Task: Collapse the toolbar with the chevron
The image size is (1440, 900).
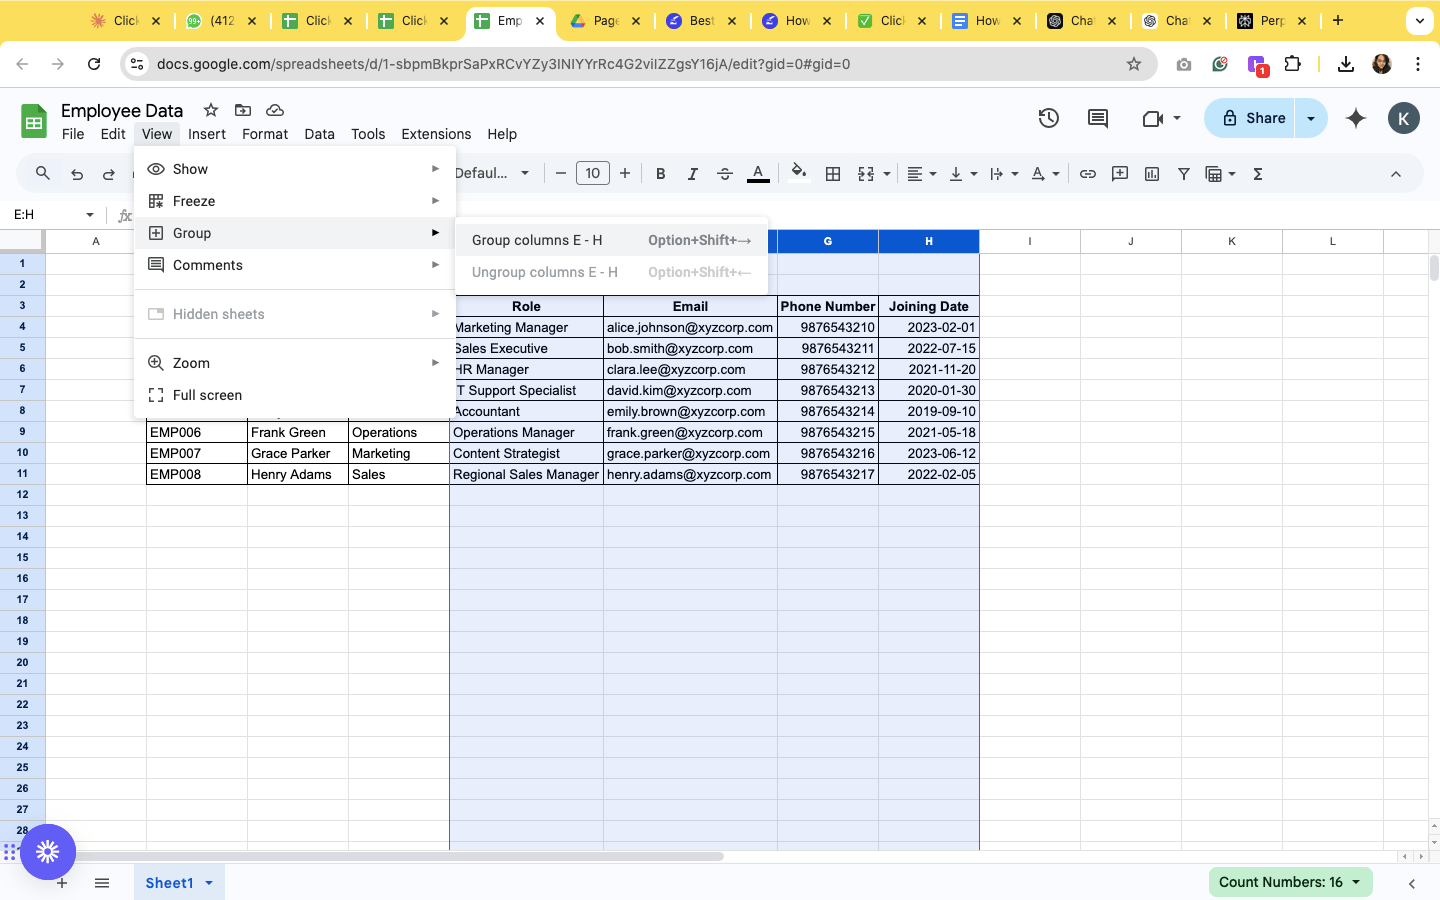Action: pyautogui.click(x=1396, y=173)
